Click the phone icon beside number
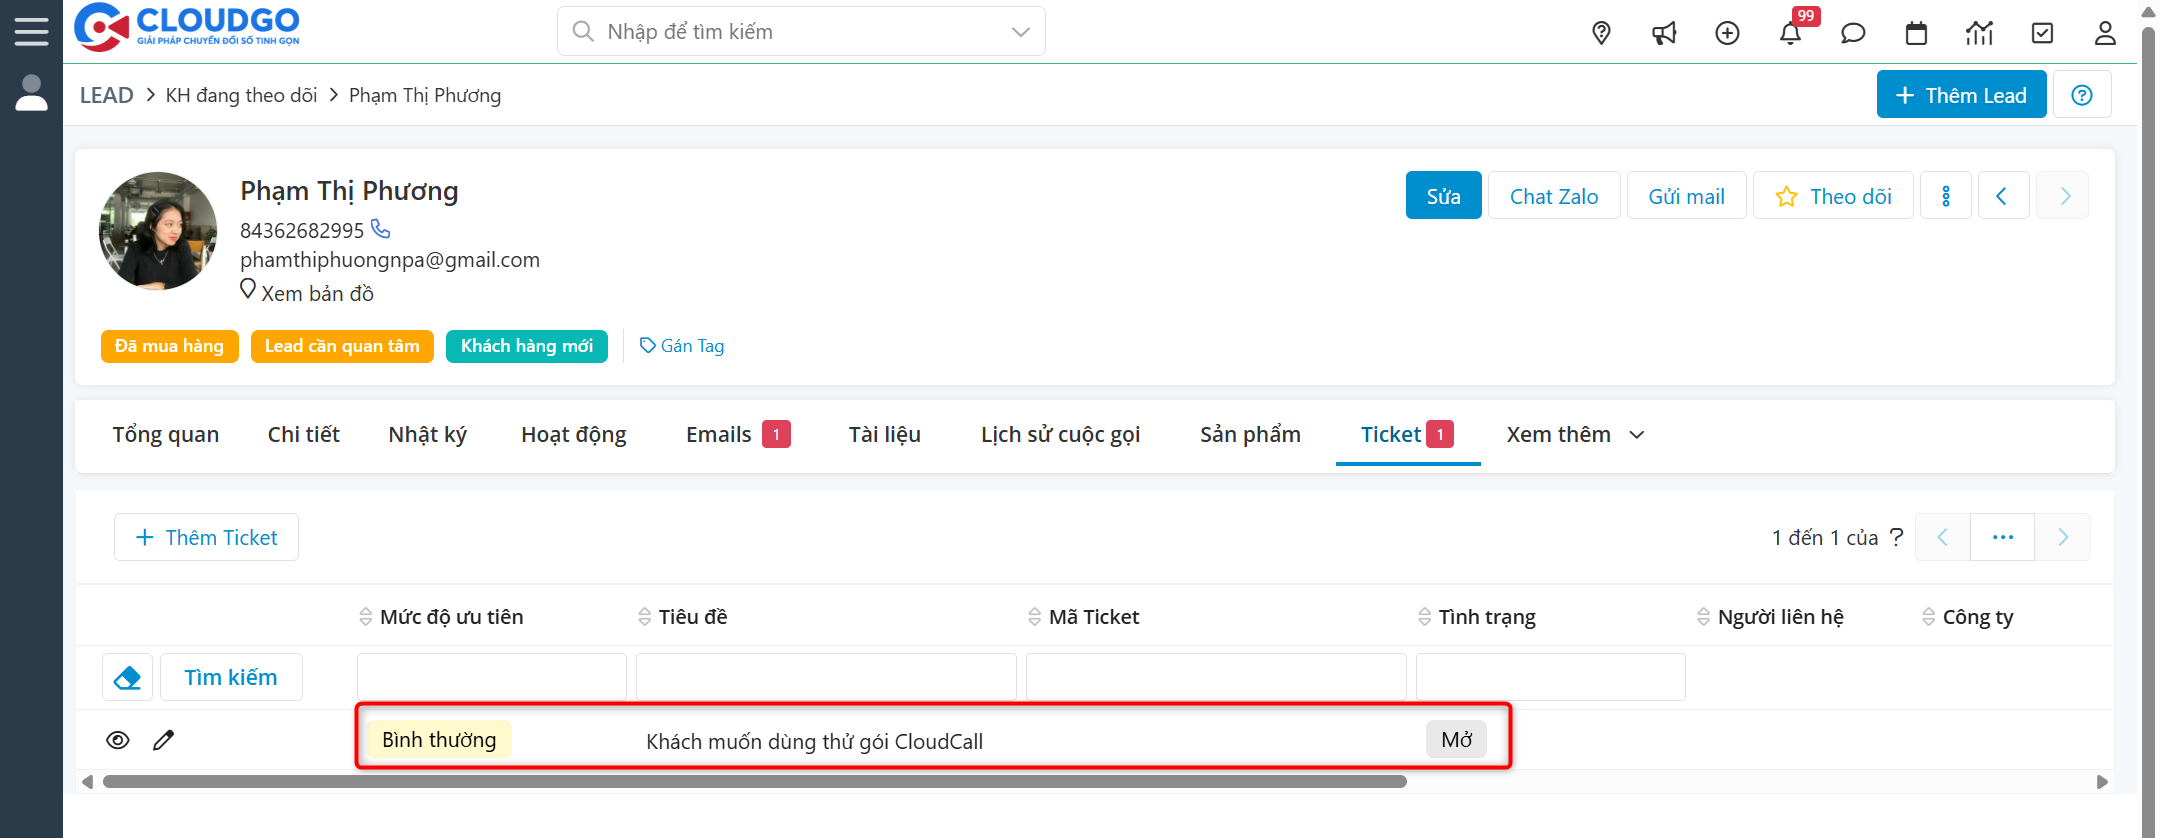This screenshot has height=838, width=2160. coord(381,229)
